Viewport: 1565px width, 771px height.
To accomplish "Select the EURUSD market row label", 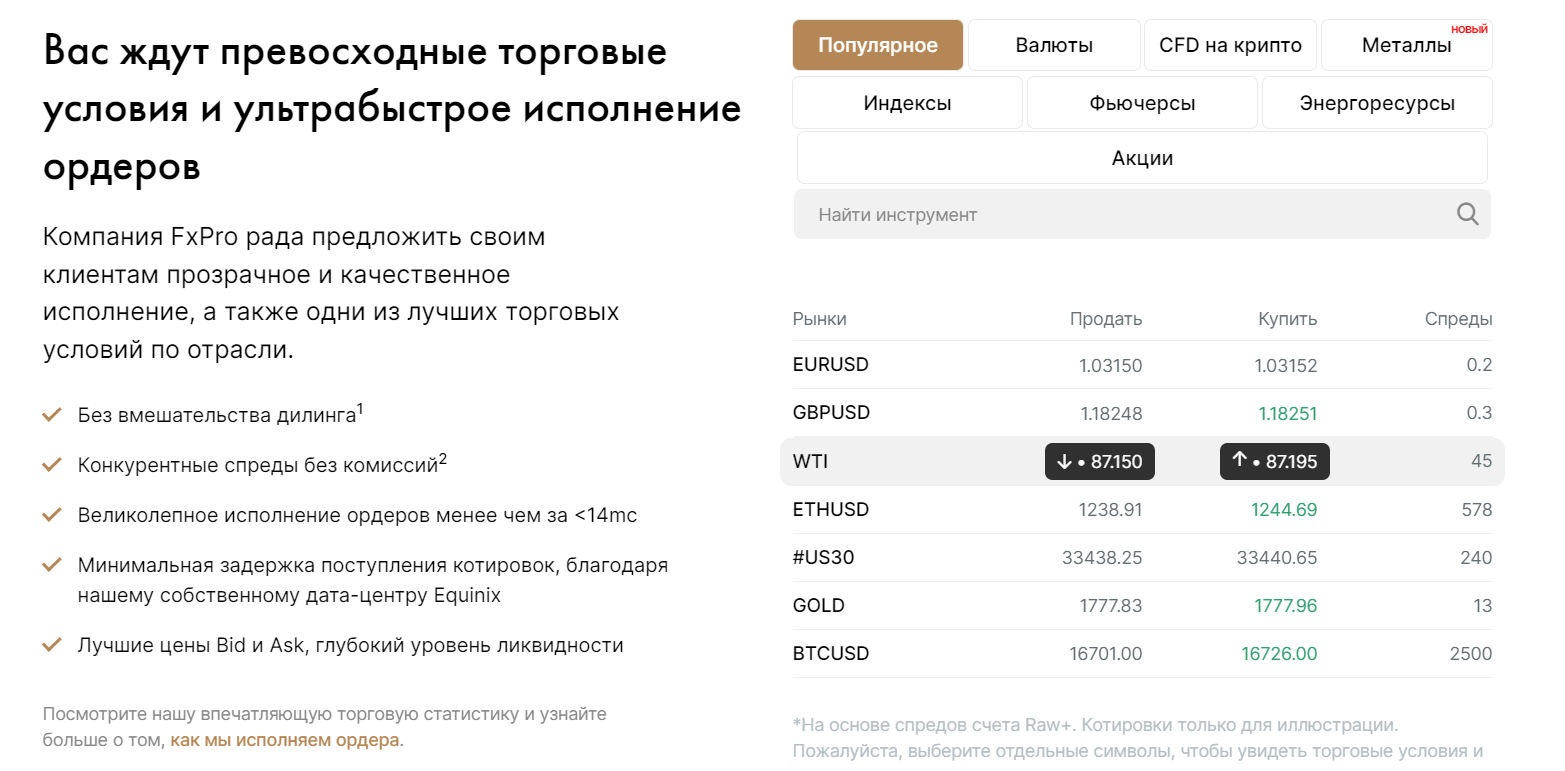I will [831, 365].
